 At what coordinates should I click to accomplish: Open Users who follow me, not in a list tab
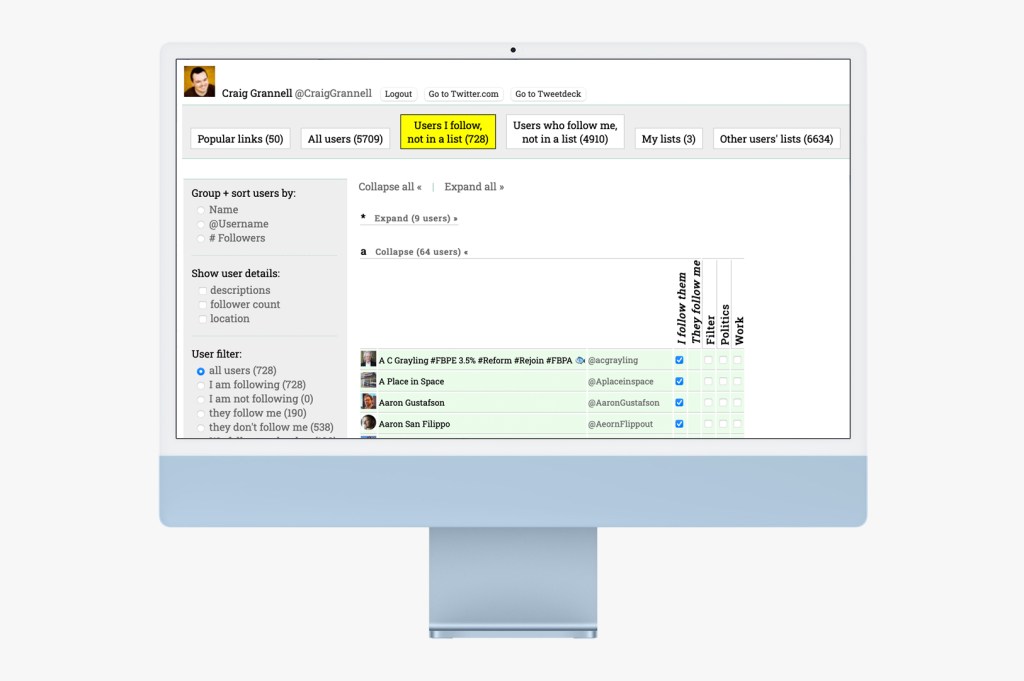[565, 132]
